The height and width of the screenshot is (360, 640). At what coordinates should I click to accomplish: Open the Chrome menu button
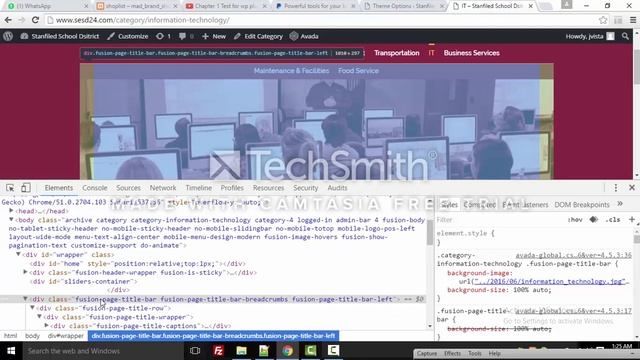tap(633, 20)
